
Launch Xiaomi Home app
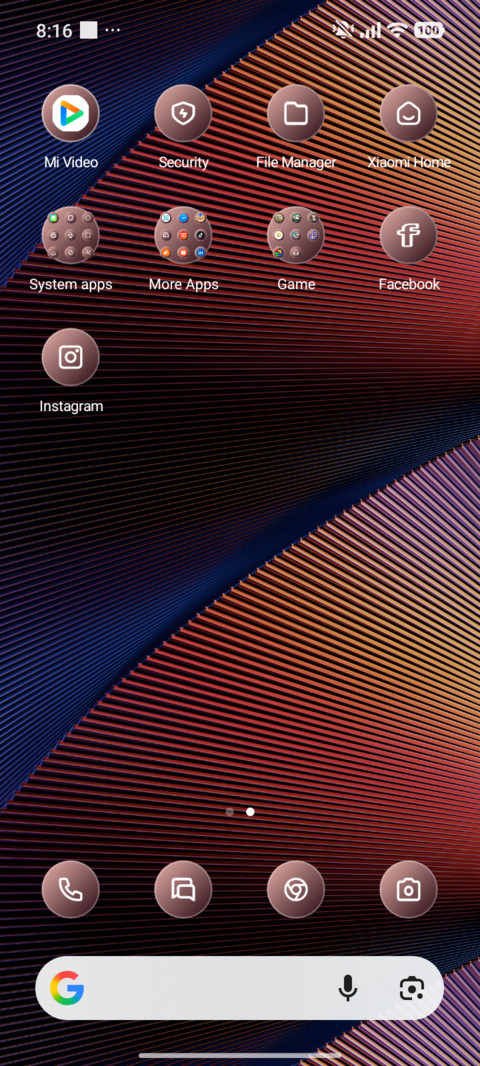[x=409, y=114]
